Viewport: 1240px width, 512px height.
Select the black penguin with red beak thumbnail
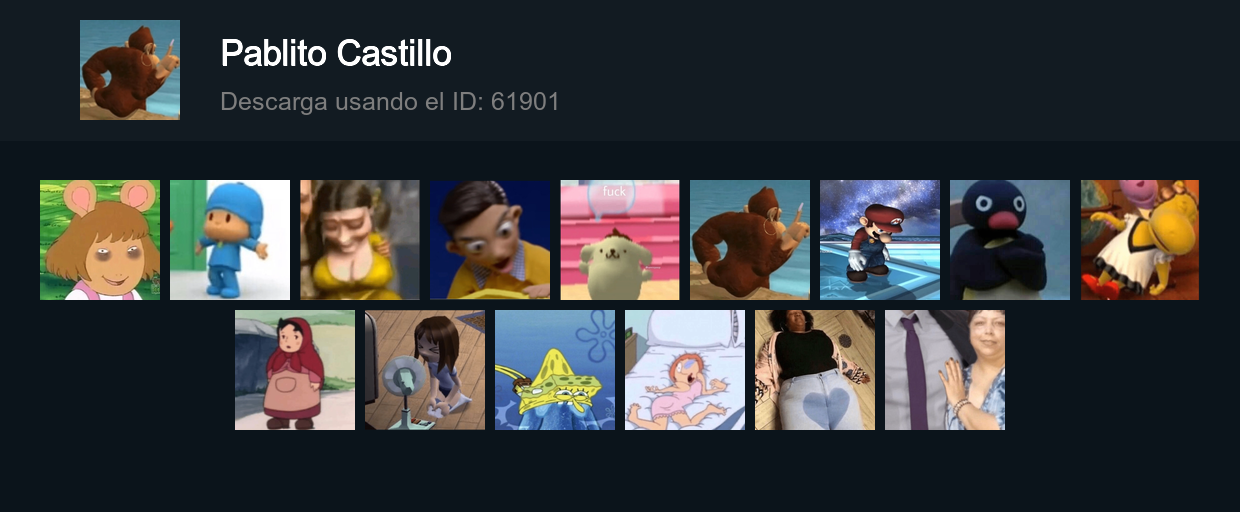click(x=1010, y=240)
